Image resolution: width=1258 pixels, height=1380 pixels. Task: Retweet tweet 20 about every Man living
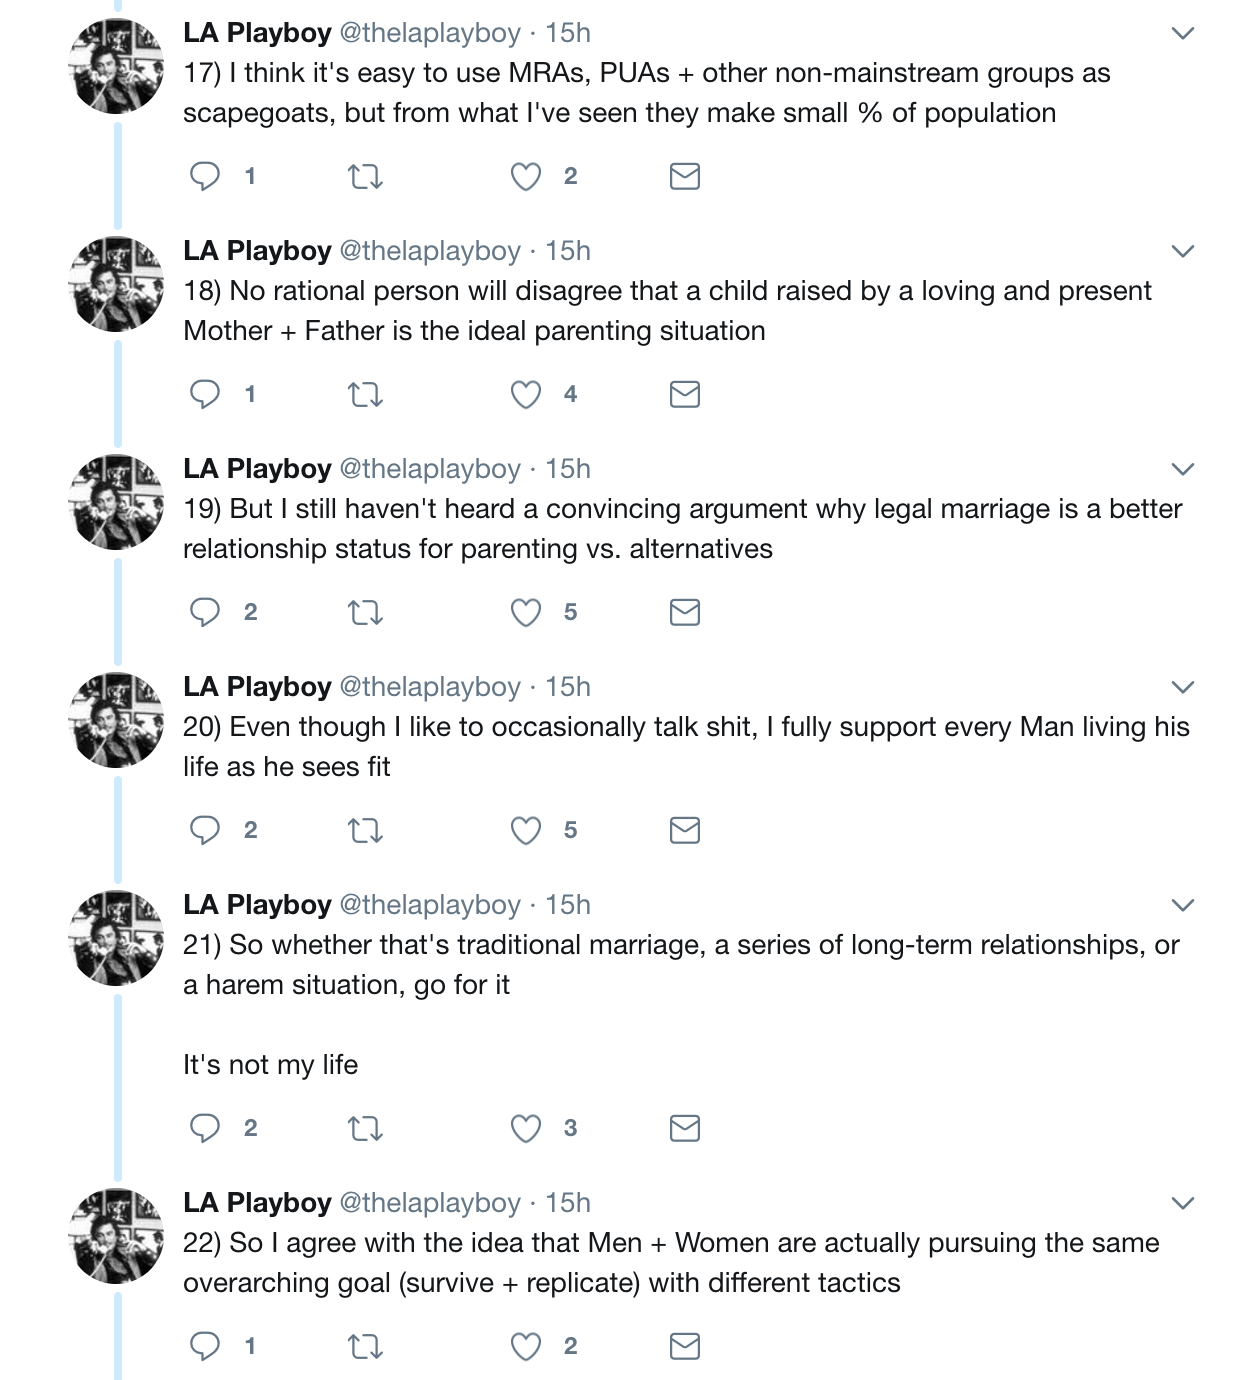(365, 830)
